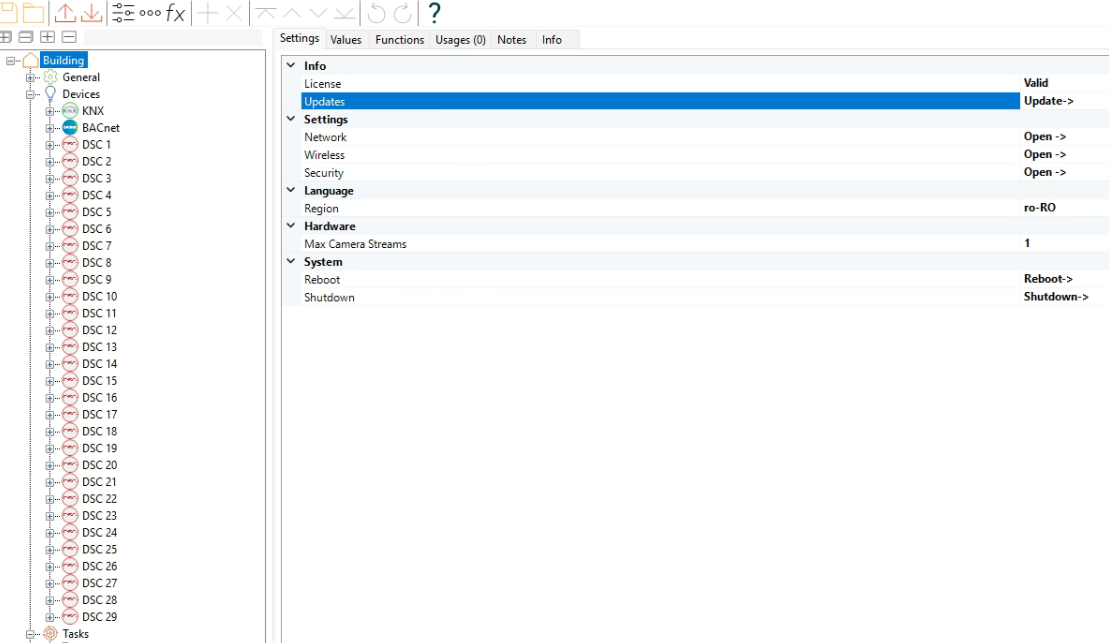This screenshot has width=1109, height=643.
Task: Collapse the Devices tree node
Action: coord(30,94)
